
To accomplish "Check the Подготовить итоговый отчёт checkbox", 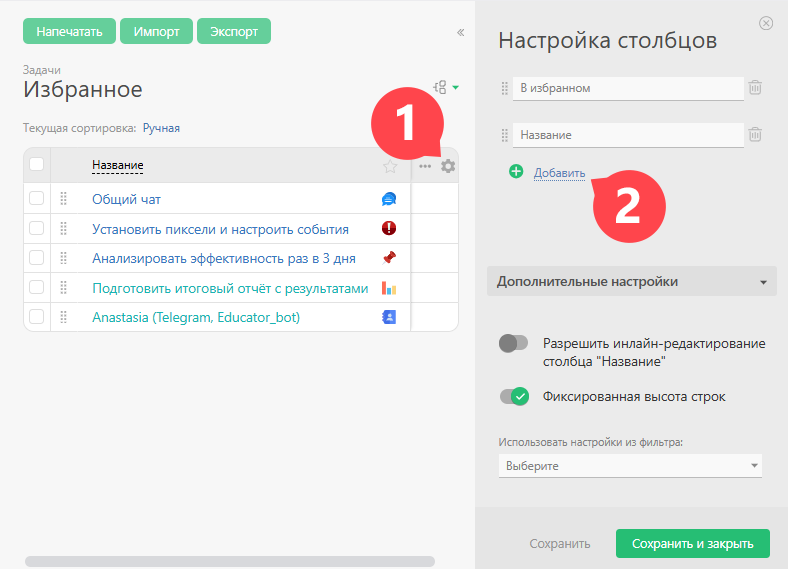I will coord(37,288).
